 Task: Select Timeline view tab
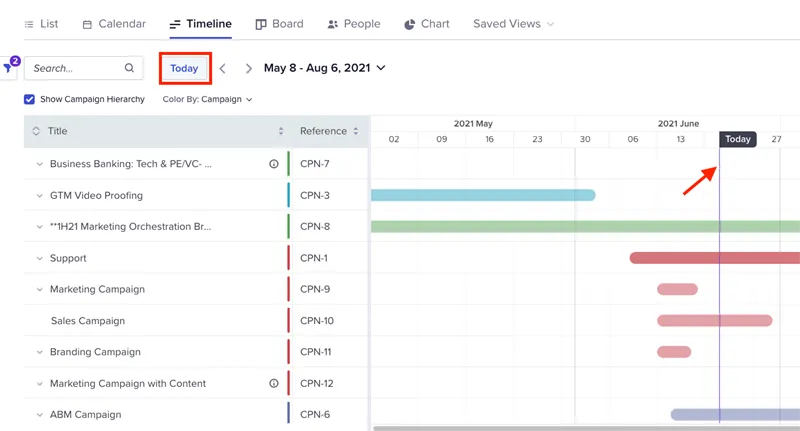point(201,24)
